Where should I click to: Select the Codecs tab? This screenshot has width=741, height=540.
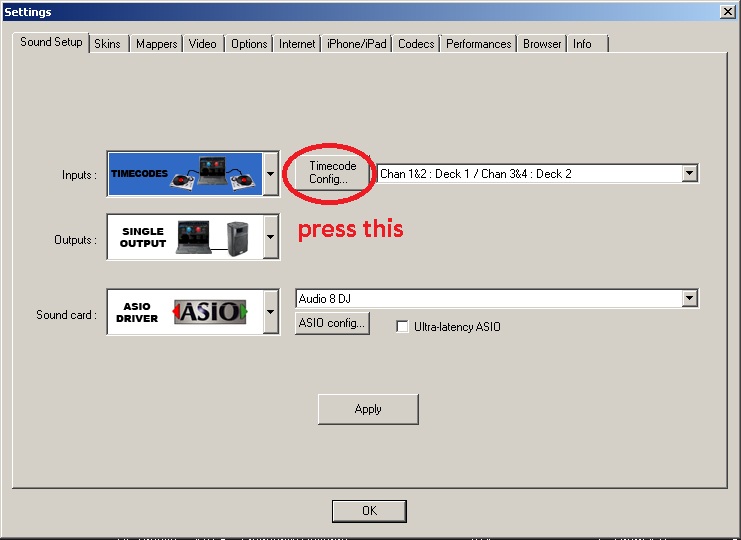[x=416, y=44]
